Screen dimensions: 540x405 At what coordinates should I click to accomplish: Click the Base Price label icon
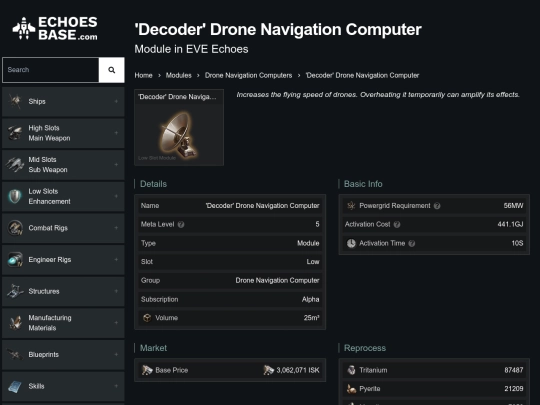(147, 370)
